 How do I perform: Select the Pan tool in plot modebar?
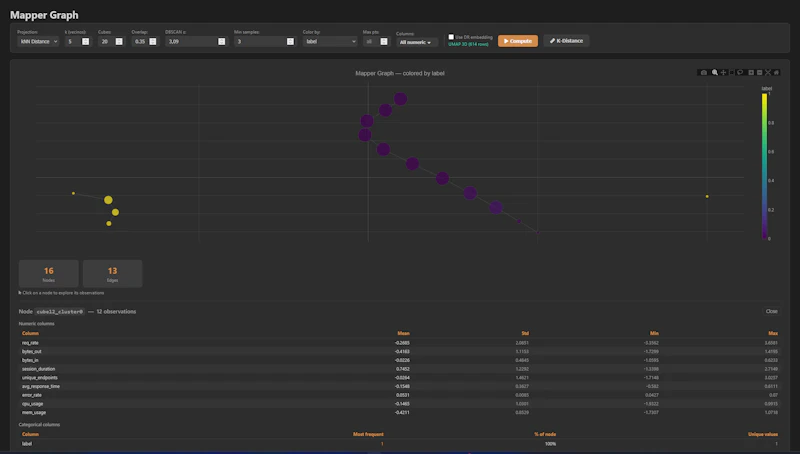point(723,72)
